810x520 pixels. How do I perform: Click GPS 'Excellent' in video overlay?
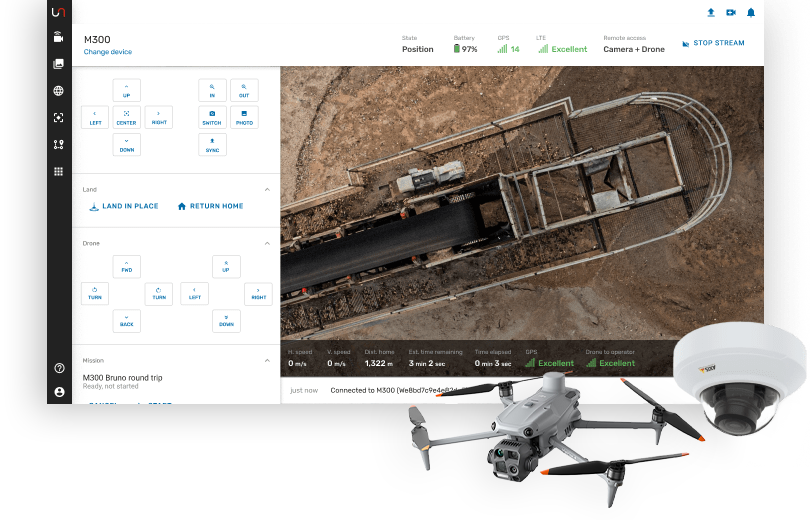click(550, 364)
